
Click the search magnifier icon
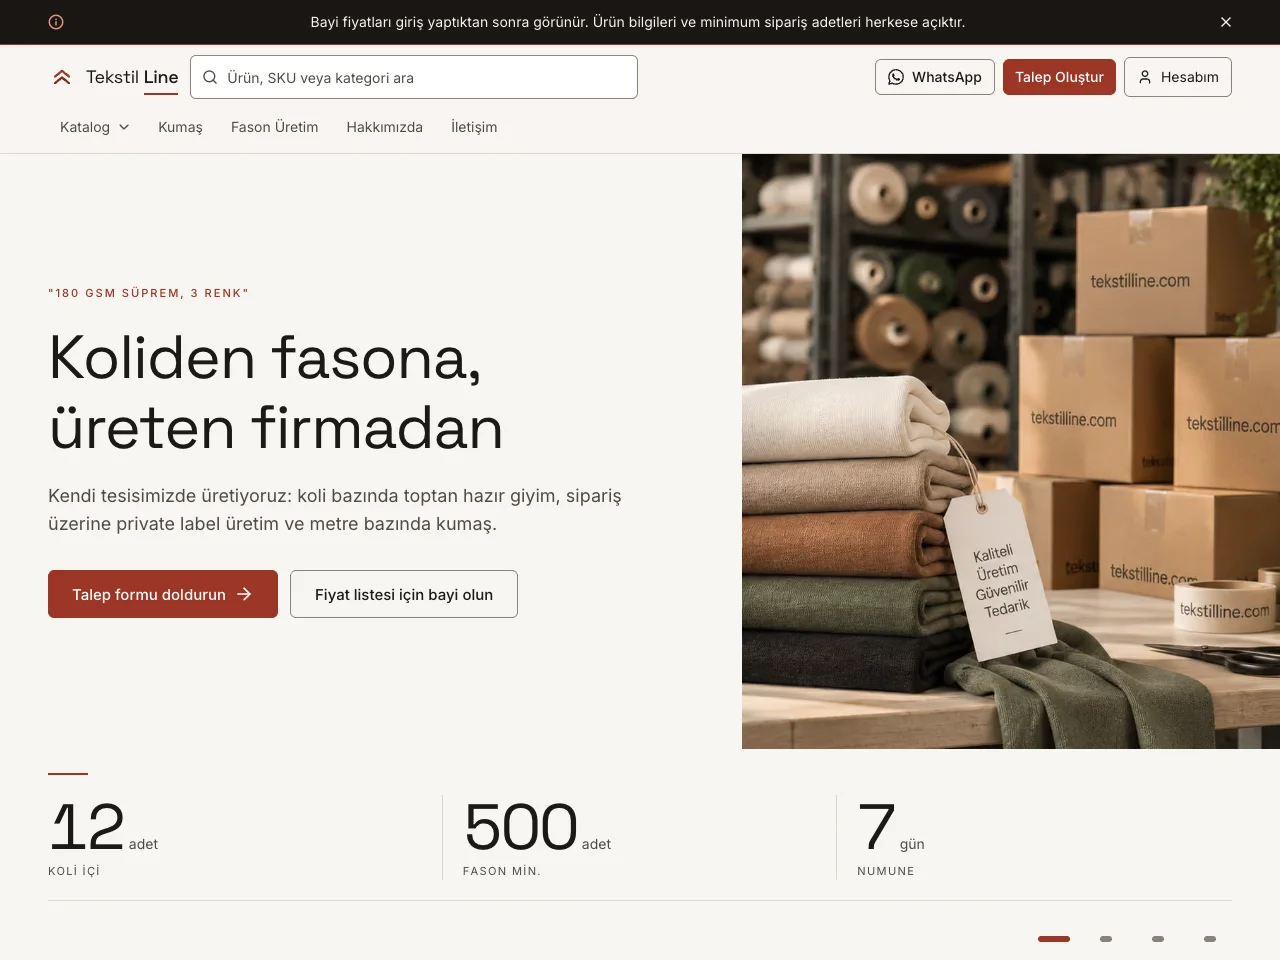pyautogui.click(x=210, y=77)
